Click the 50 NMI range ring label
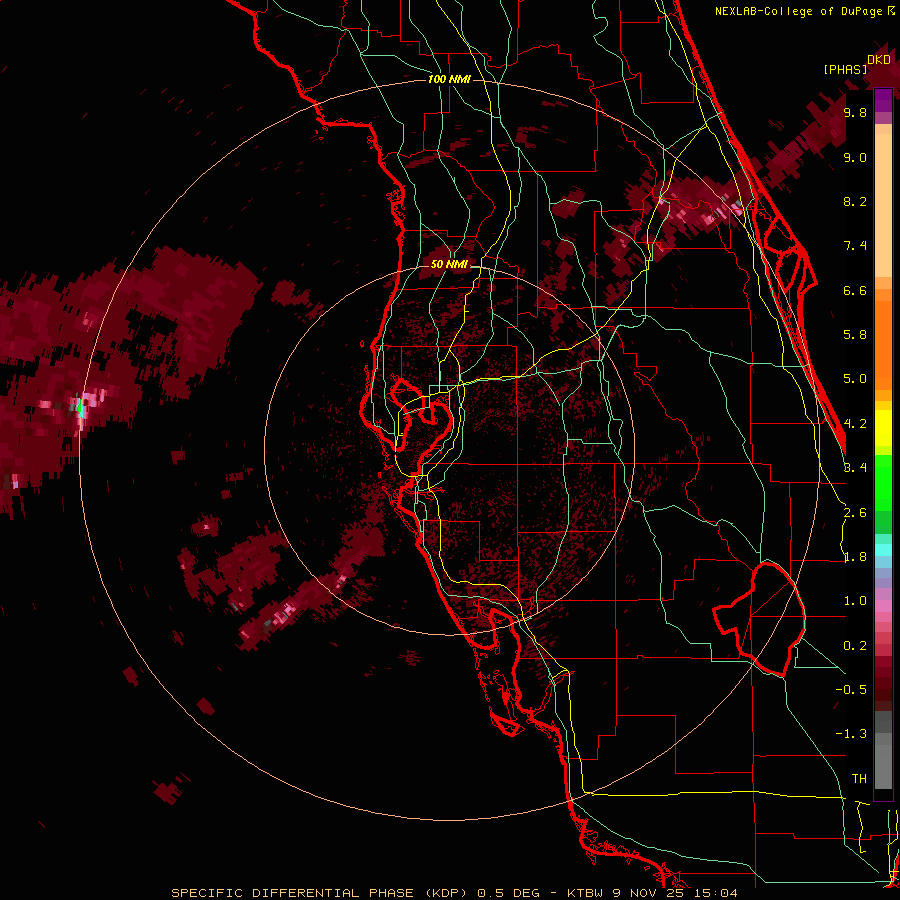This screenshot has height=900, width=900. 449,265
